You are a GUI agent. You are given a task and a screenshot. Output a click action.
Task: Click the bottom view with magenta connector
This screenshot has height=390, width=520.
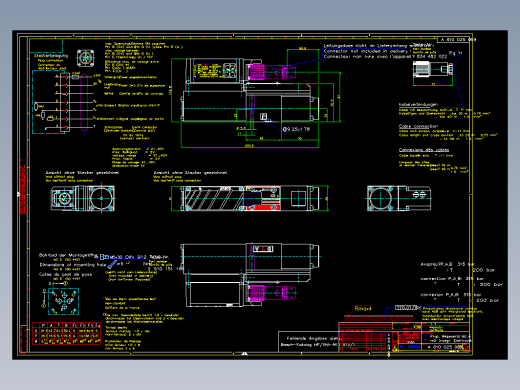tap(250, 275)
